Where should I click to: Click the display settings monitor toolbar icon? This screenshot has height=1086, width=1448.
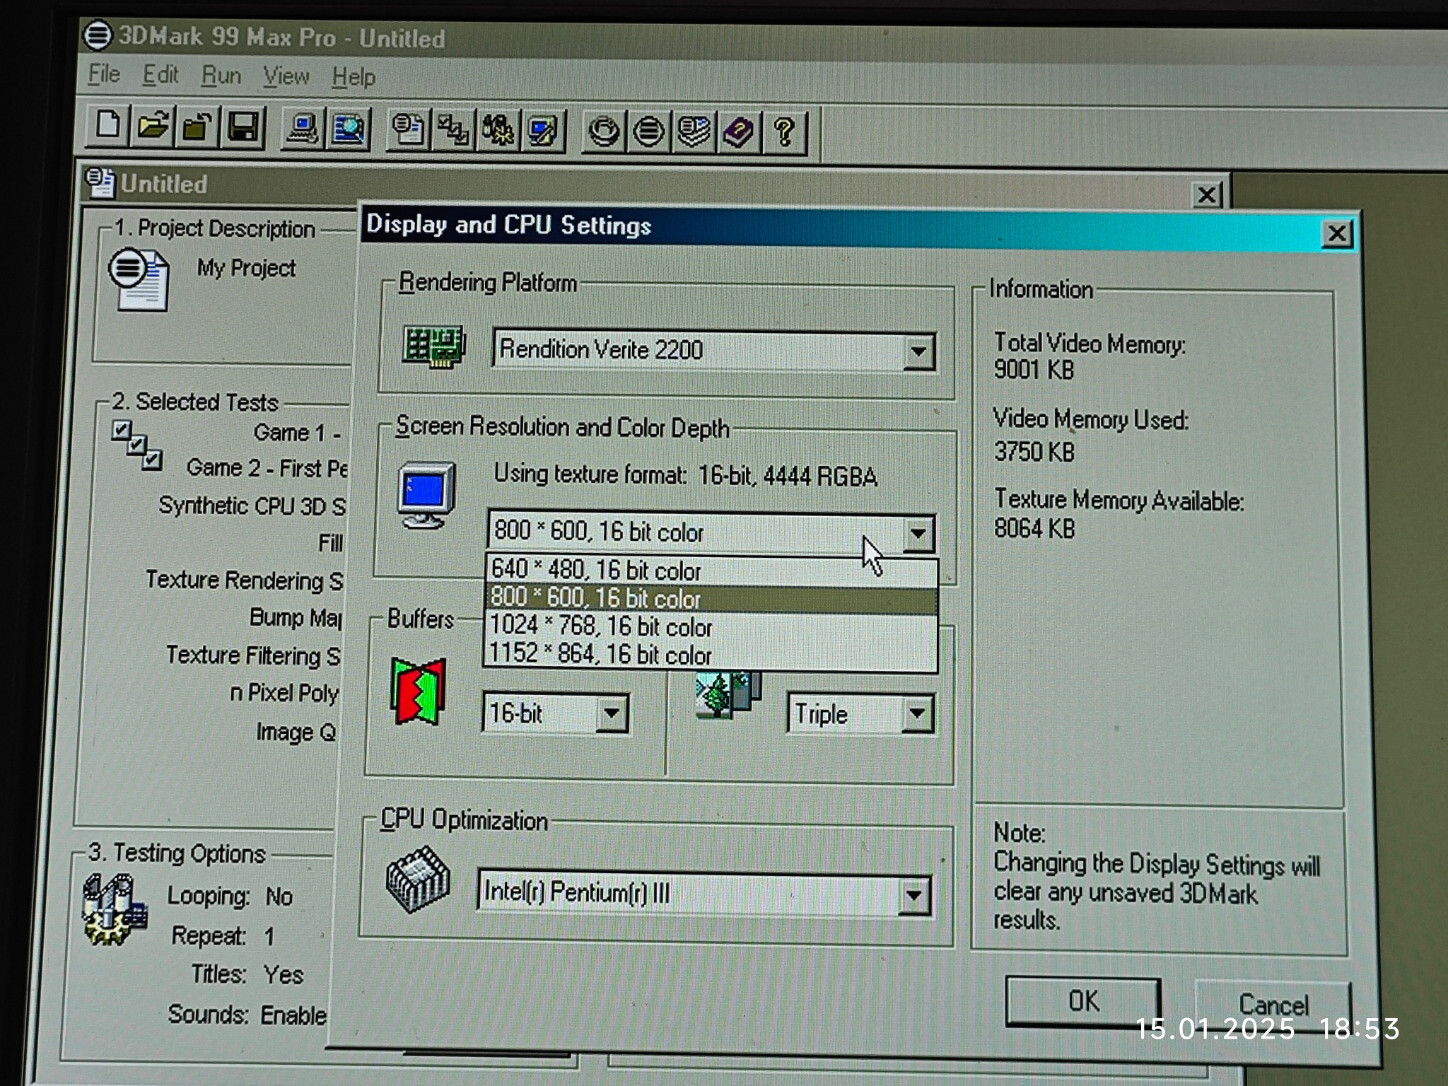coord(543,131)
